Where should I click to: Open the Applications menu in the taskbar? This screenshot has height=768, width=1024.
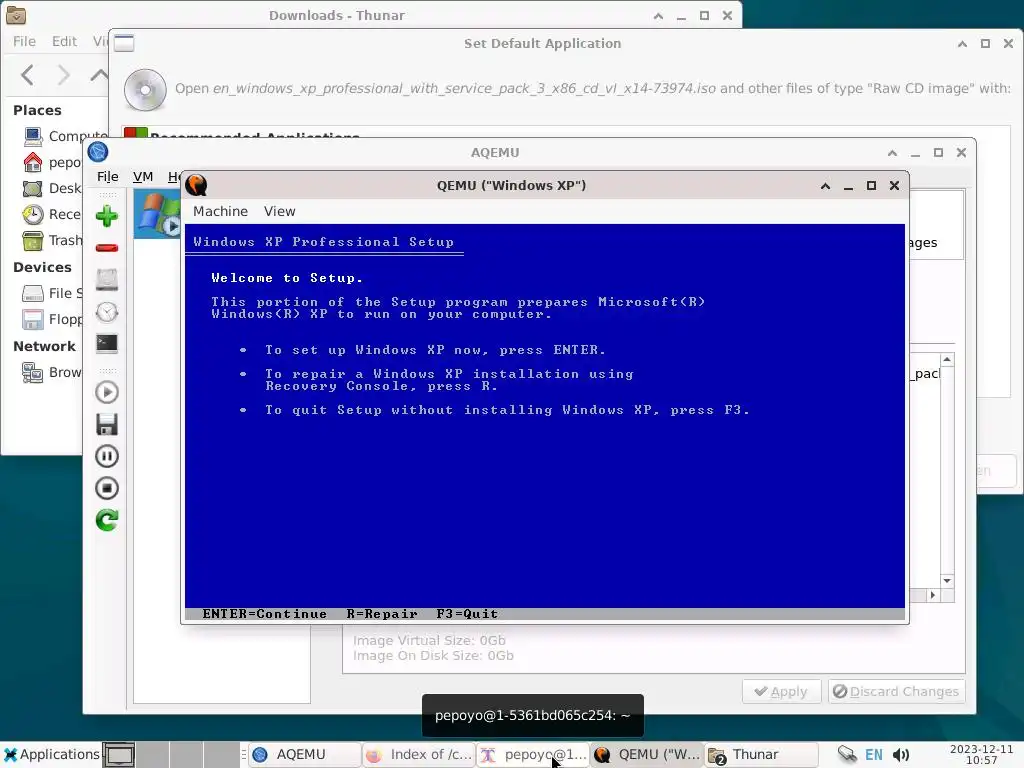click(51, 754)
